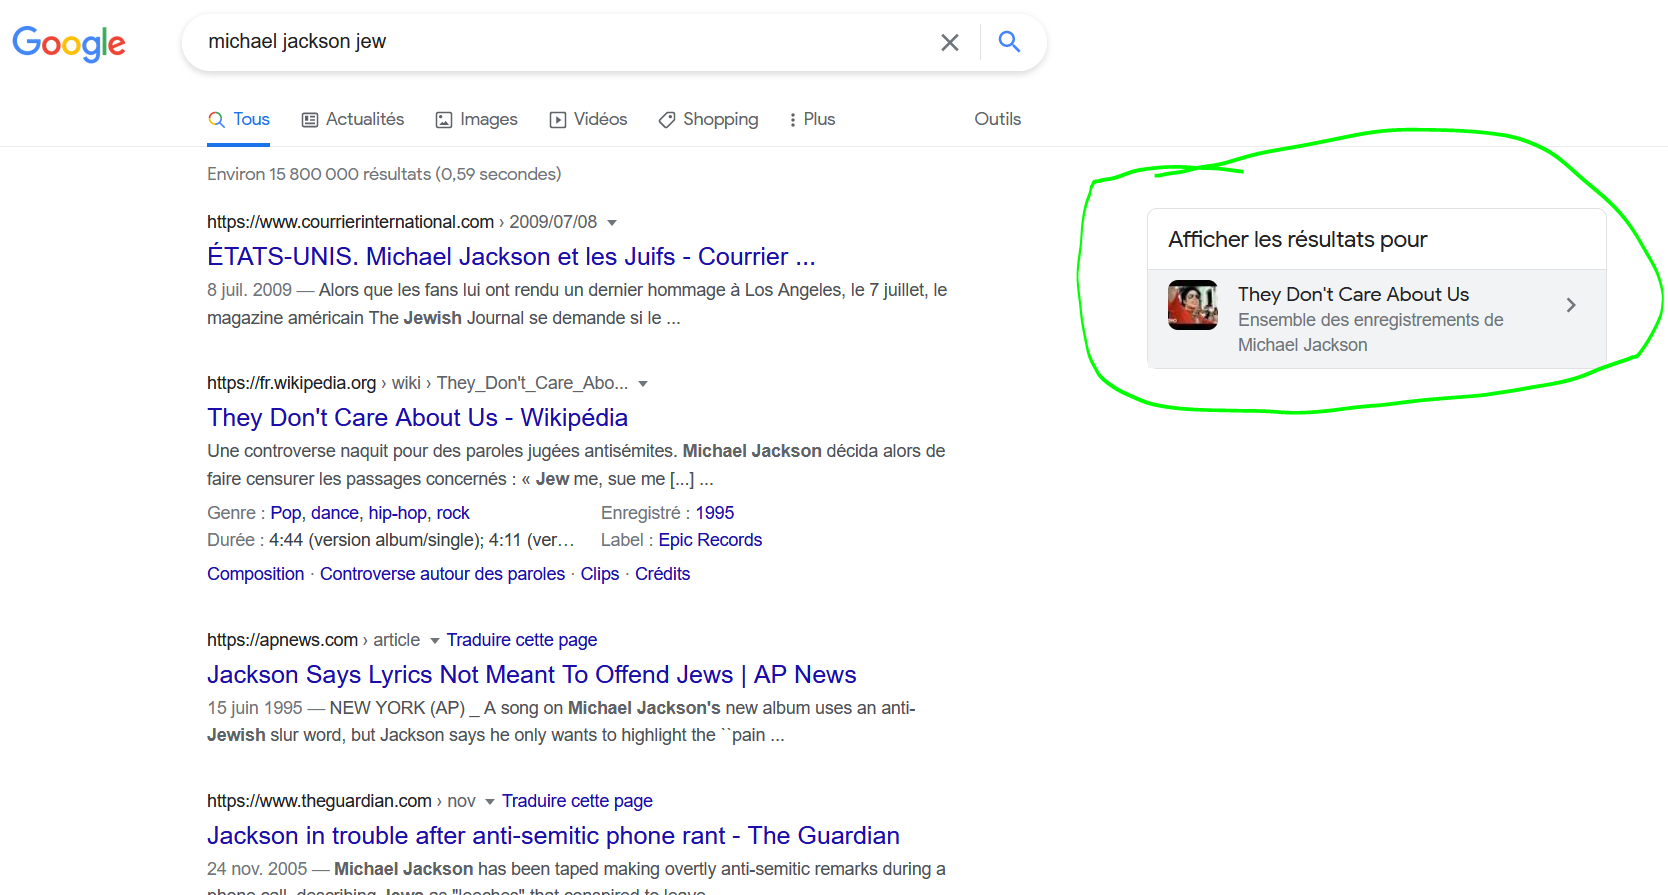Expand dropdown arrow next to fr.wikipedia.org URL

(643, 384)
